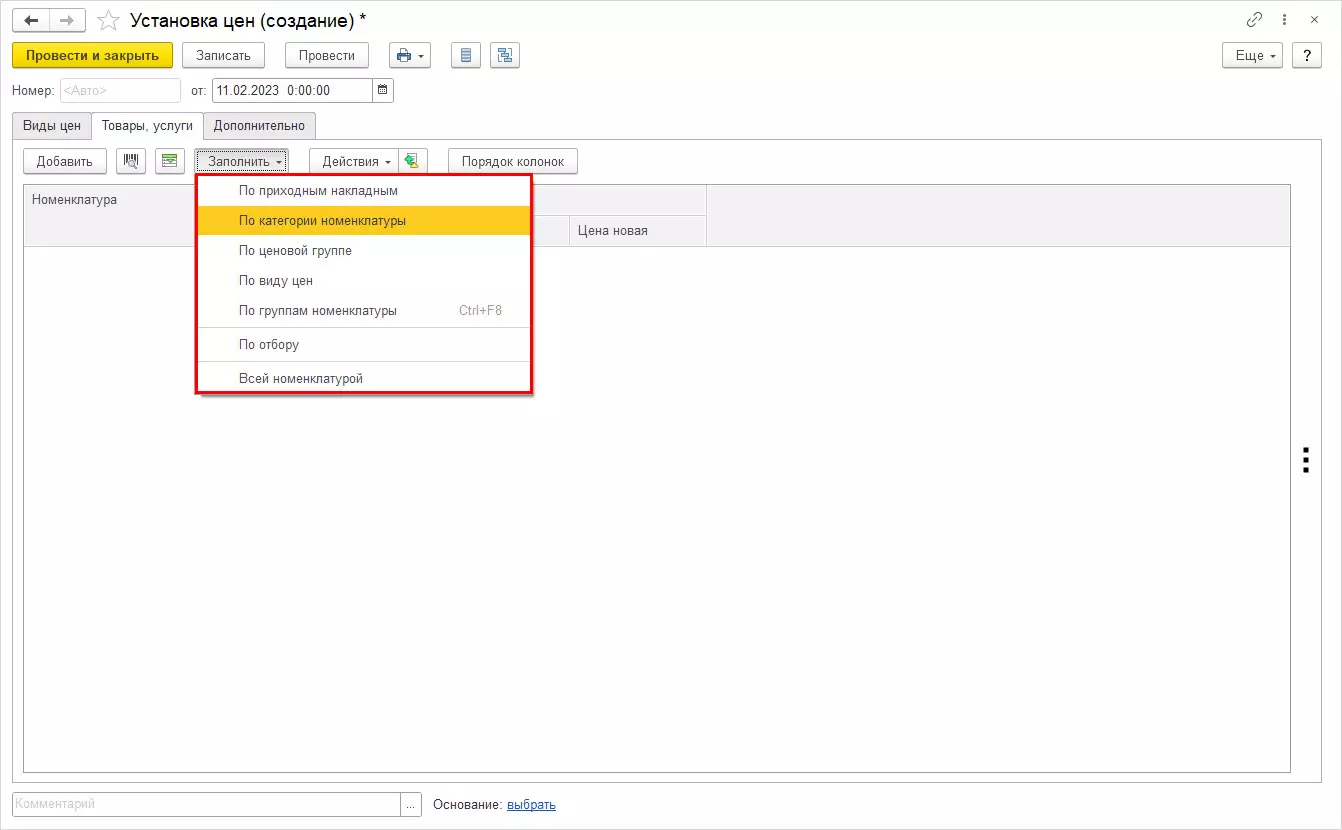The image size is (1342, 830).
Task: Click the Порядок колонок button
Action: pos(513,161)
